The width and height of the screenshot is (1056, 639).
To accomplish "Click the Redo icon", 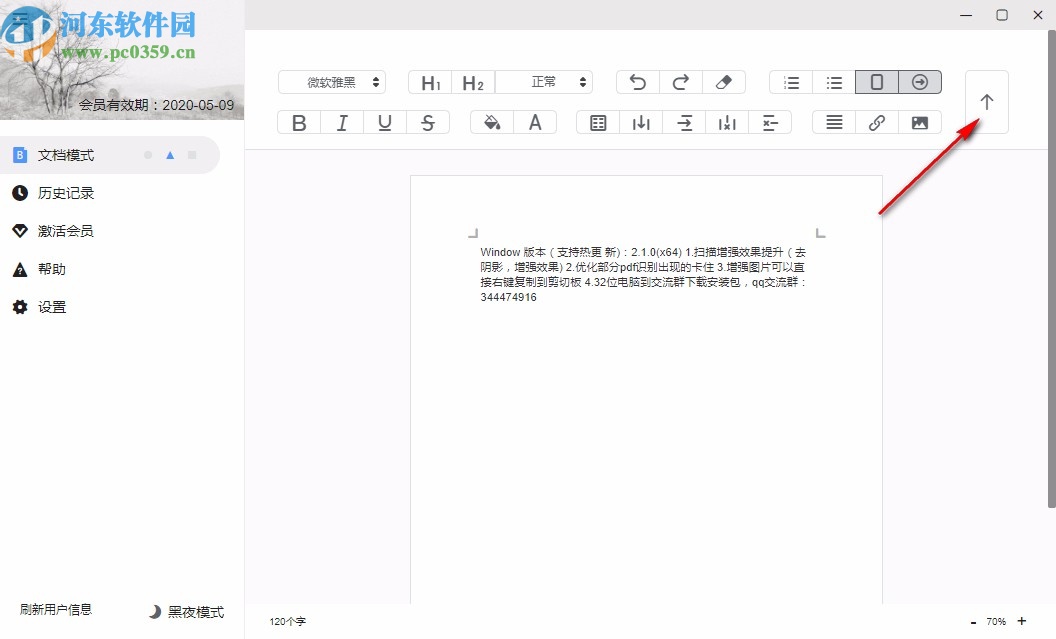I will pos(681,81).
